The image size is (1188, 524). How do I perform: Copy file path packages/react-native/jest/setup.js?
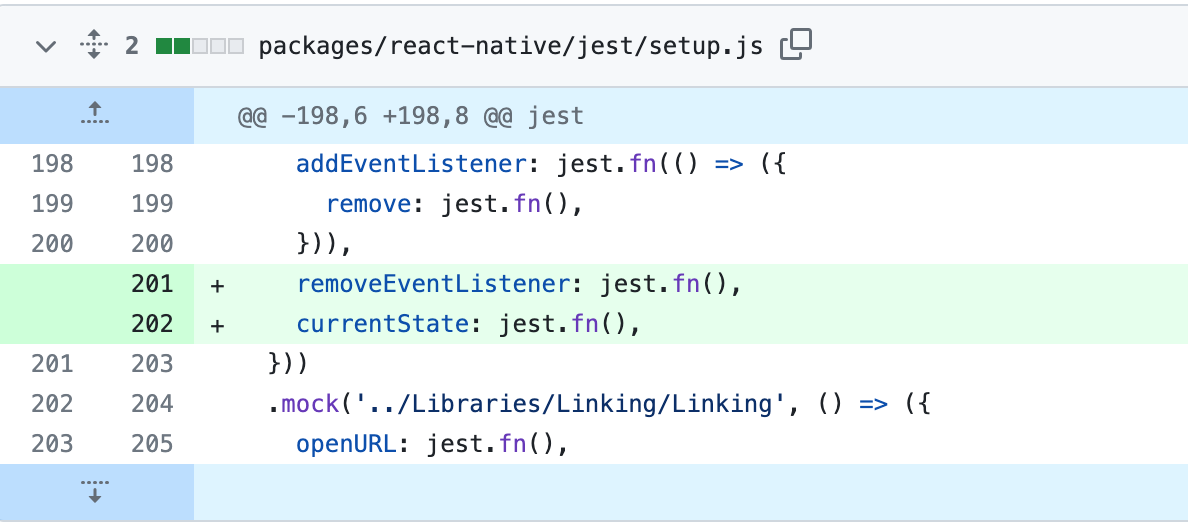[x=796, y=45]
